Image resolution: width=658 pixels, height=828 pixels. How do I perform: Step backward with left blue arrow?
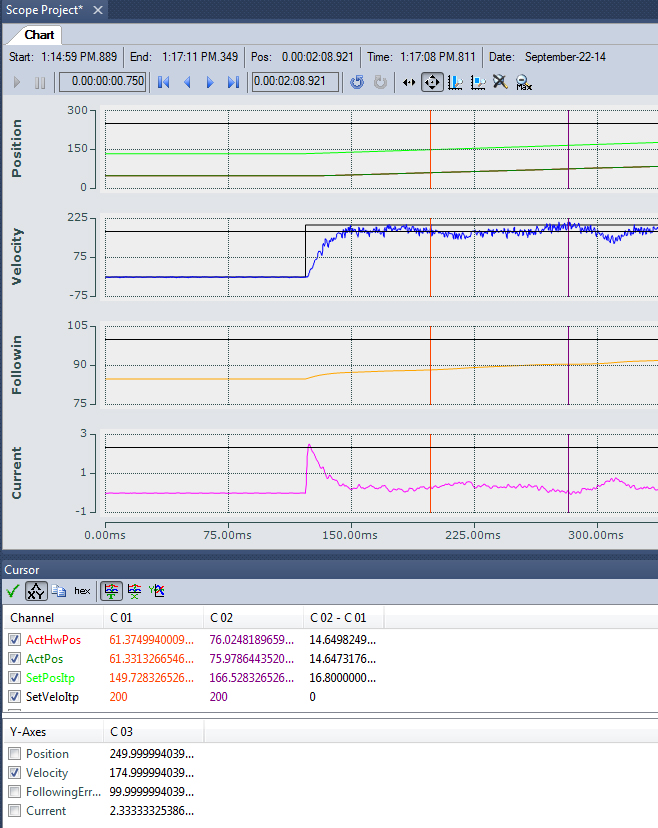coord(187,82)
